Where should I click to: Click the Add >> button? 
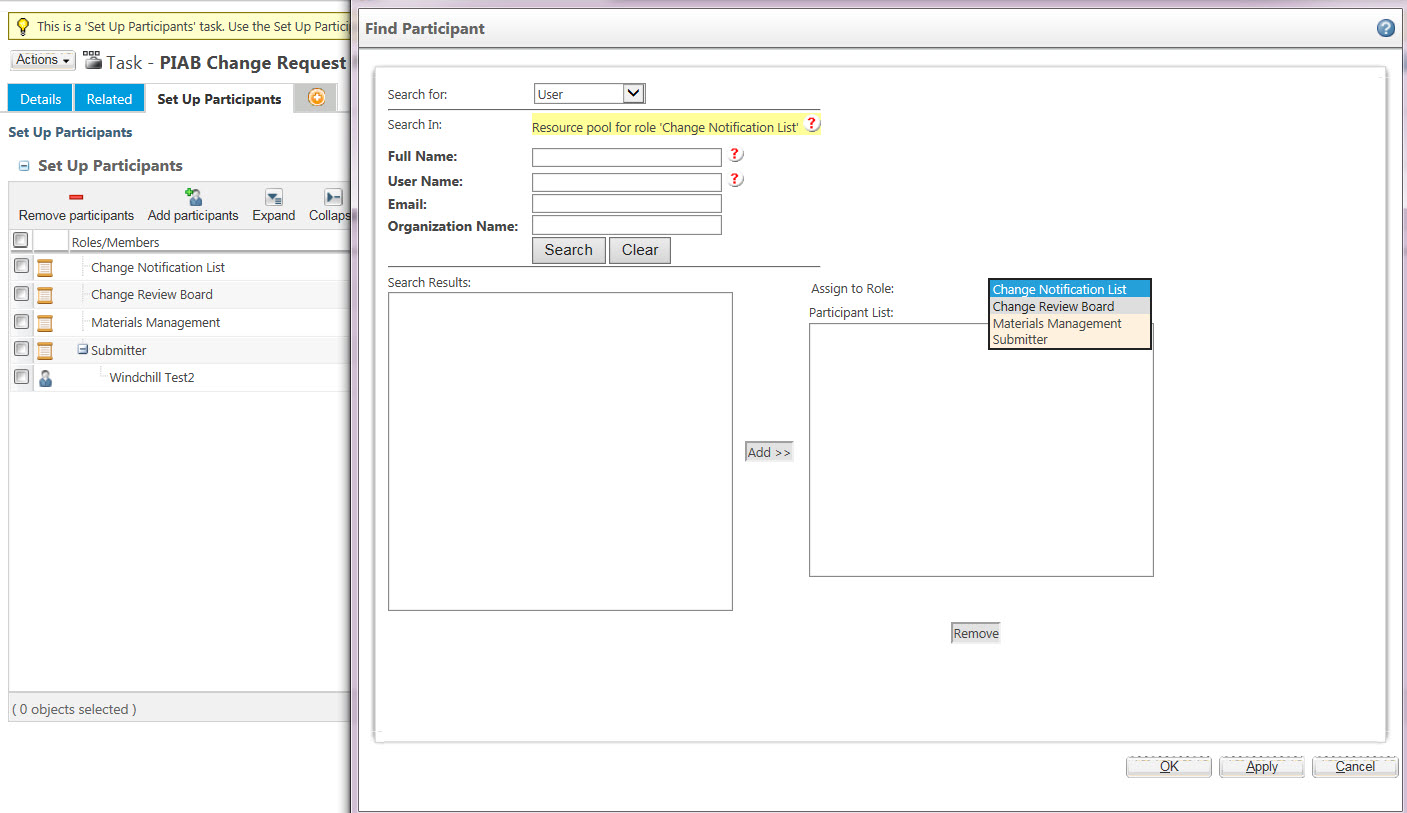point(769,452)
